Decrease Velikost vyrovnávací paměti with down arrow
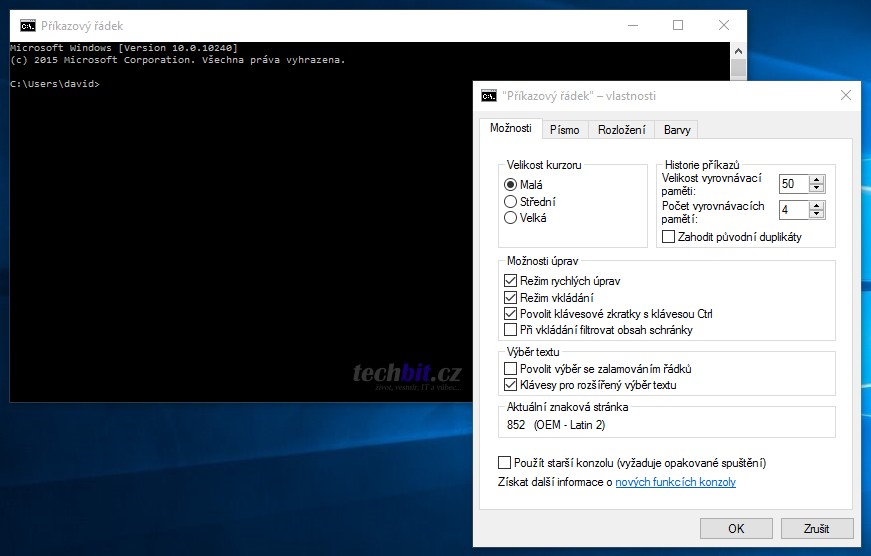The image size is (871, 556). coord(817,189)
